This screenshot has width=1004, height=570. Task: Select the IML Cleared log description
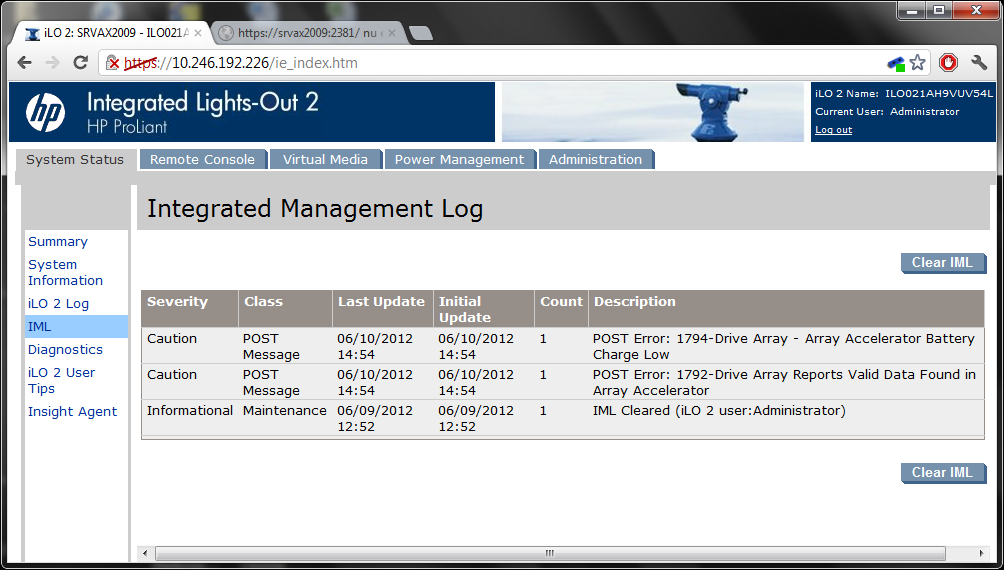[719, 411]
